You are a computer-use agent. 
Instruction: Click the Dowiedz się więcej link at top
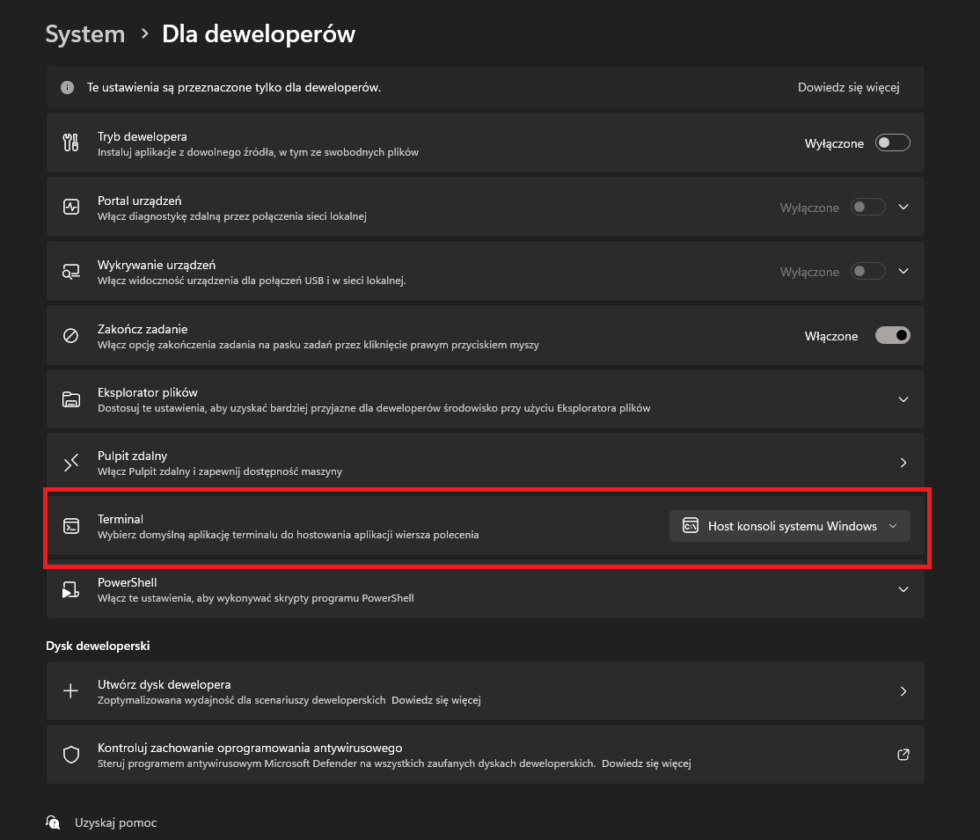tap(848, 88)
